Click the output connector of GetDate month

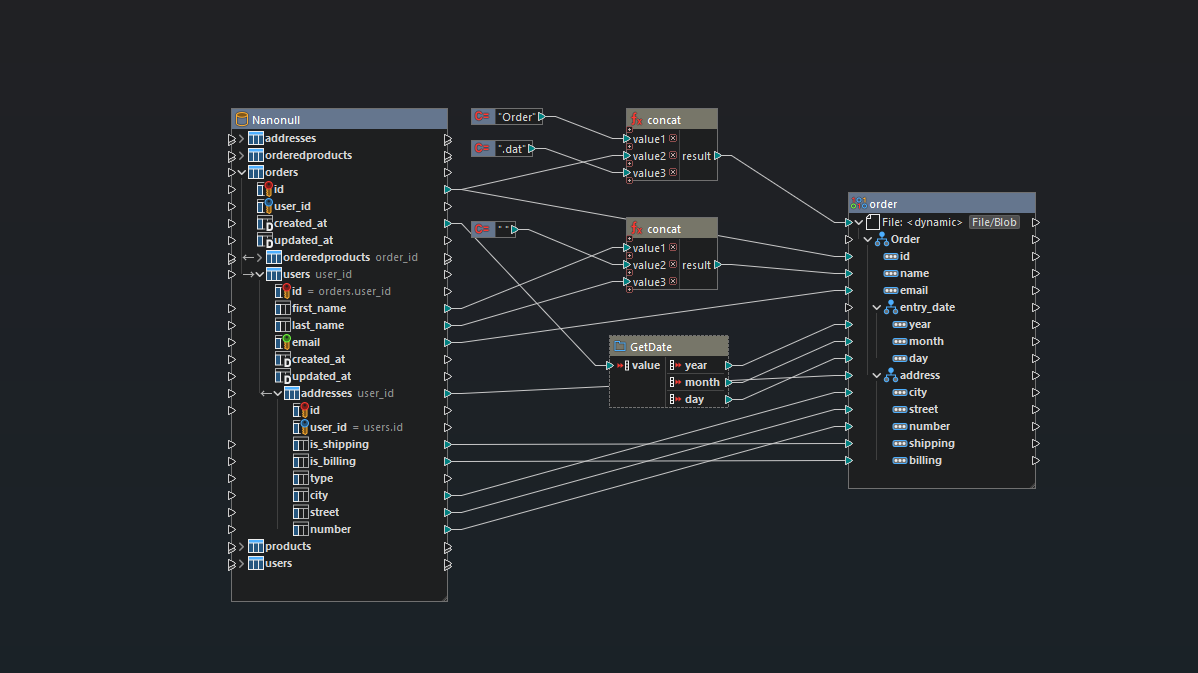[728, 382]
